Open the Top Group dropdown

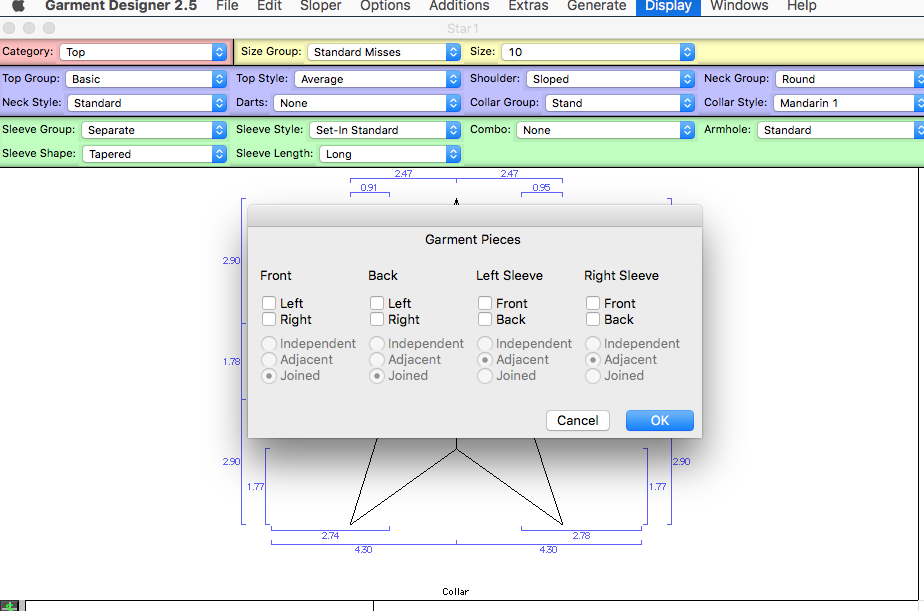pos(146,79)
